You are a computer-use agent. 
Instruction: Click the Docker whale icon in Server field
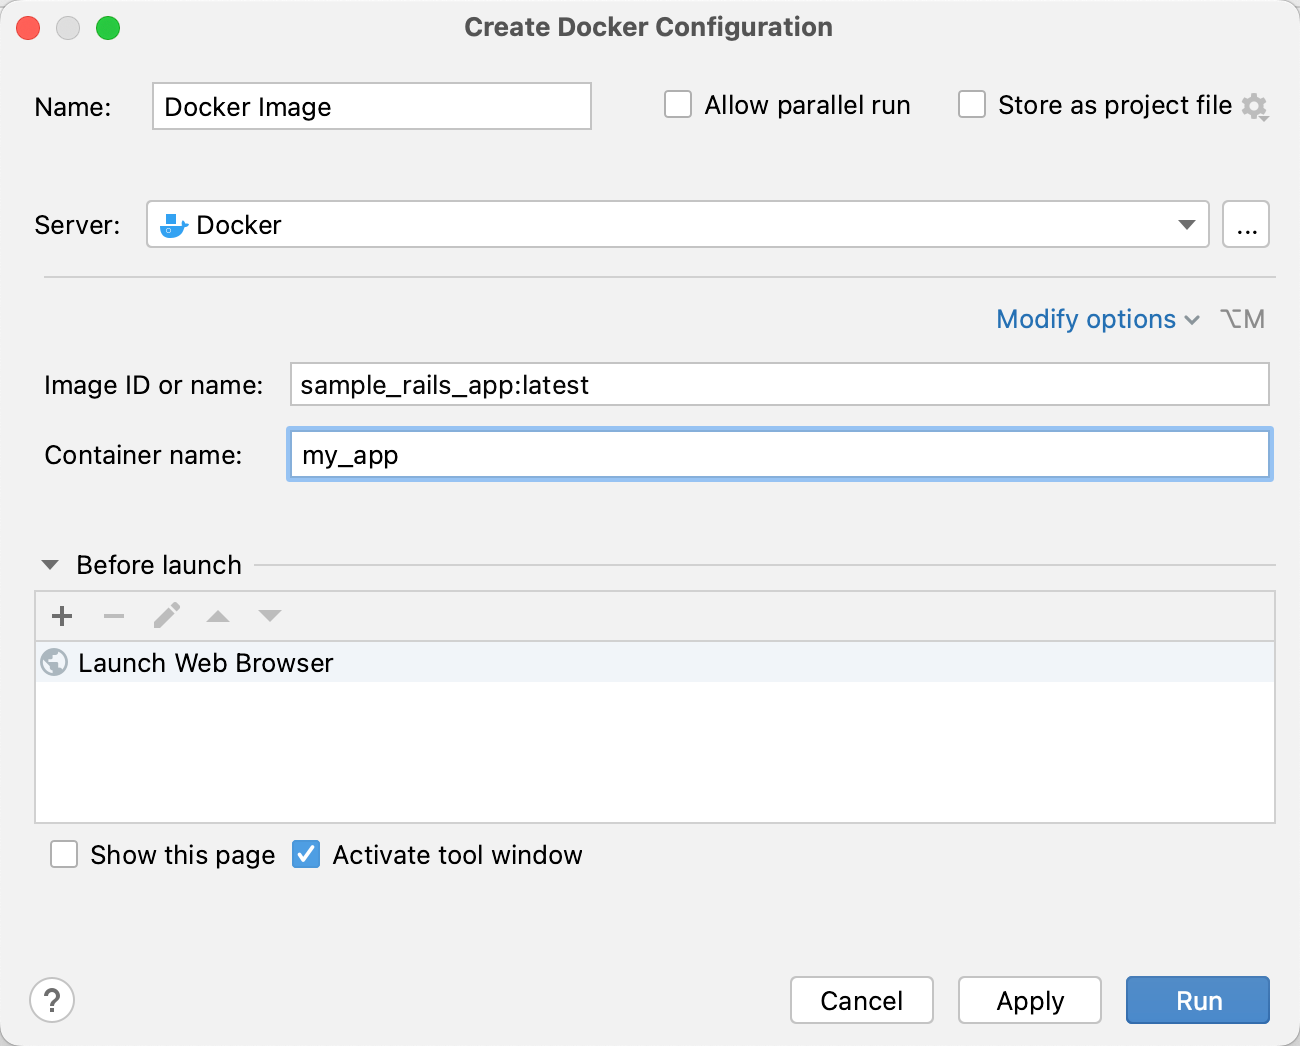point(172,225)
